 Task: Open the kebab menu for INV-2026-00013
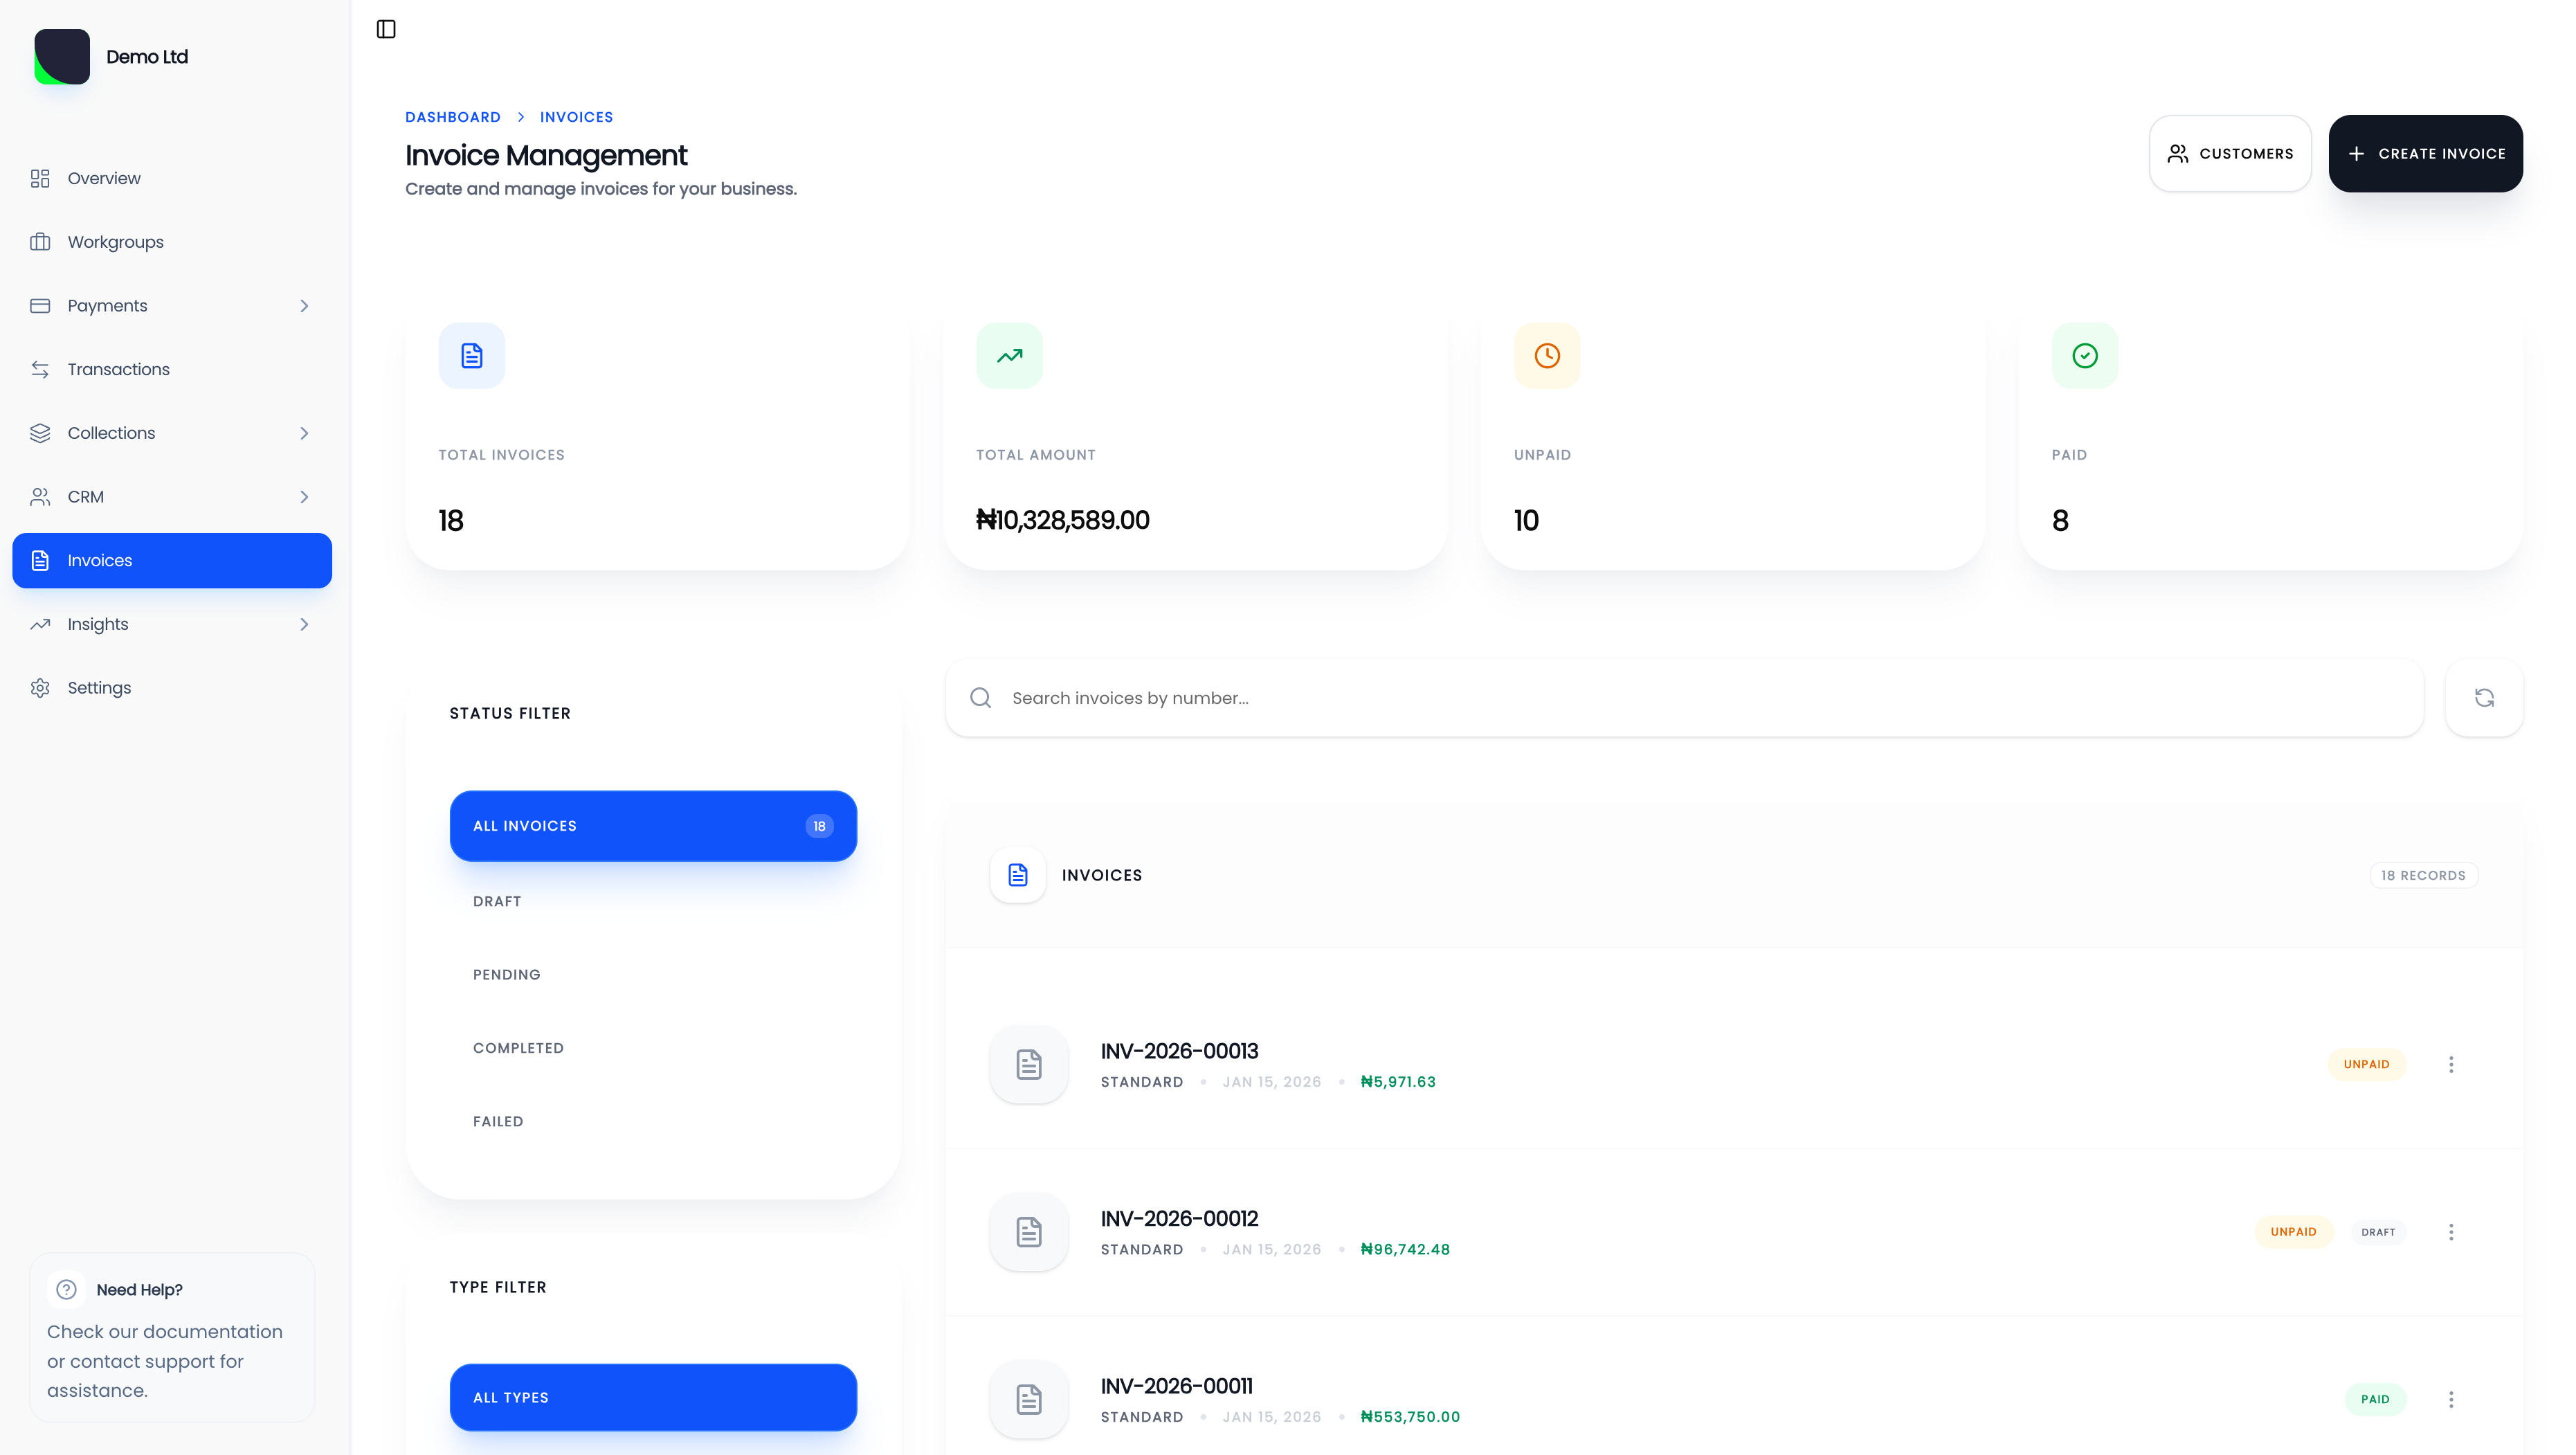click(x=2450, y=1064)
